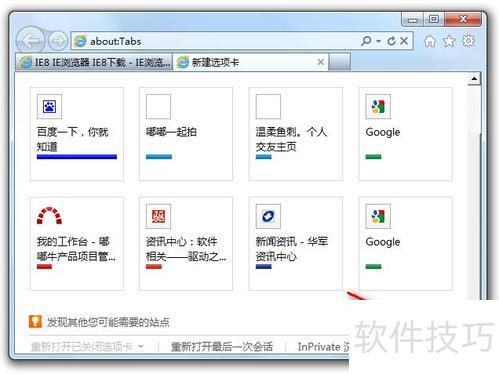
Task: Open the bottom row Google link
Action: [383, 242]
